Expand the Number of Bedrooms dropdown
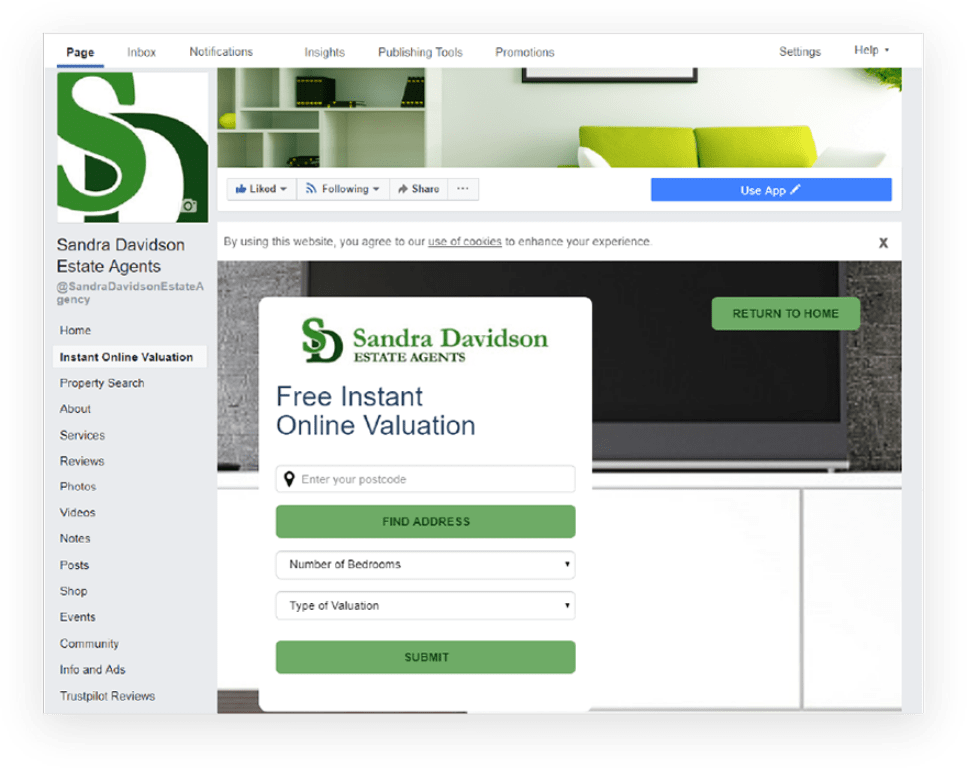 point(425,565)
